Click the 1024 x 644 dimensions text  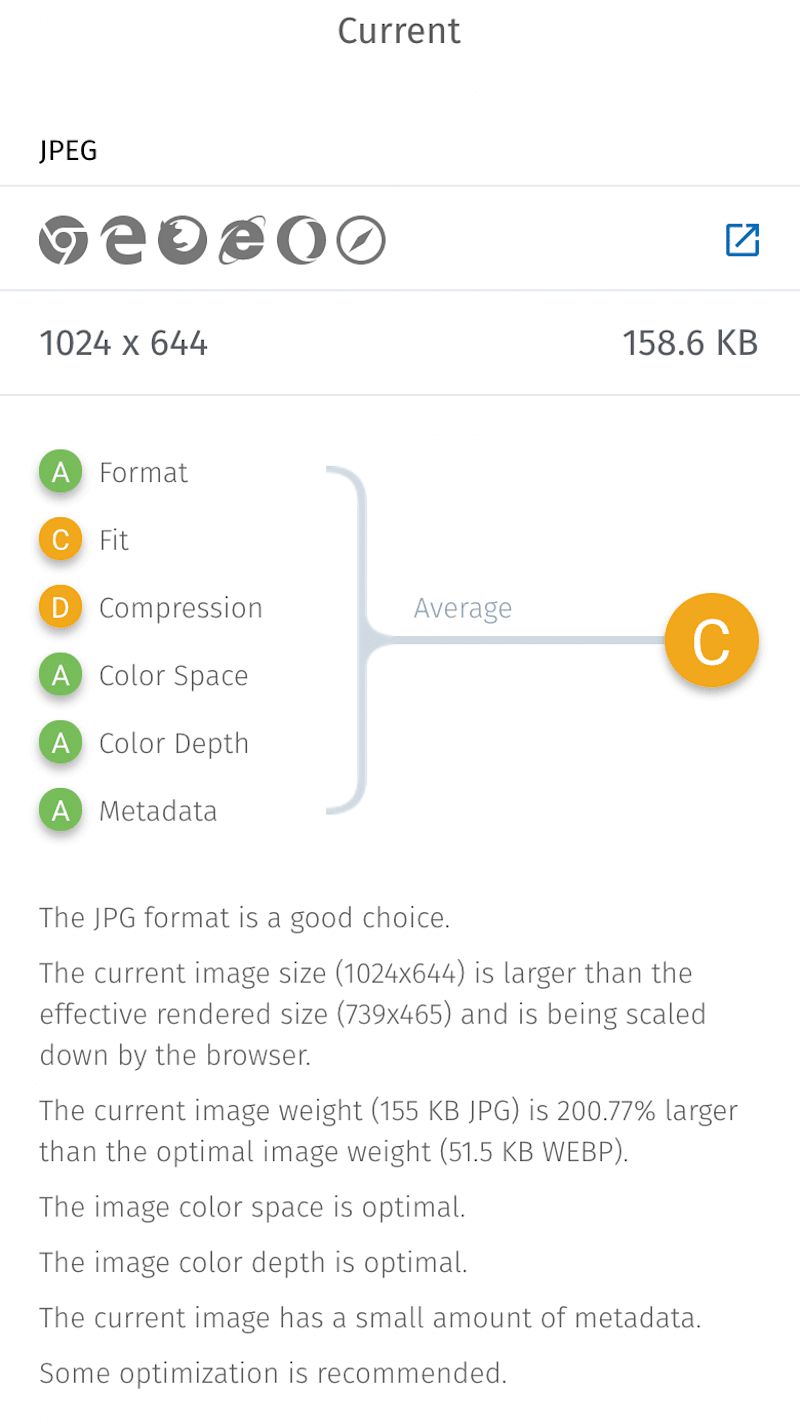123,343
